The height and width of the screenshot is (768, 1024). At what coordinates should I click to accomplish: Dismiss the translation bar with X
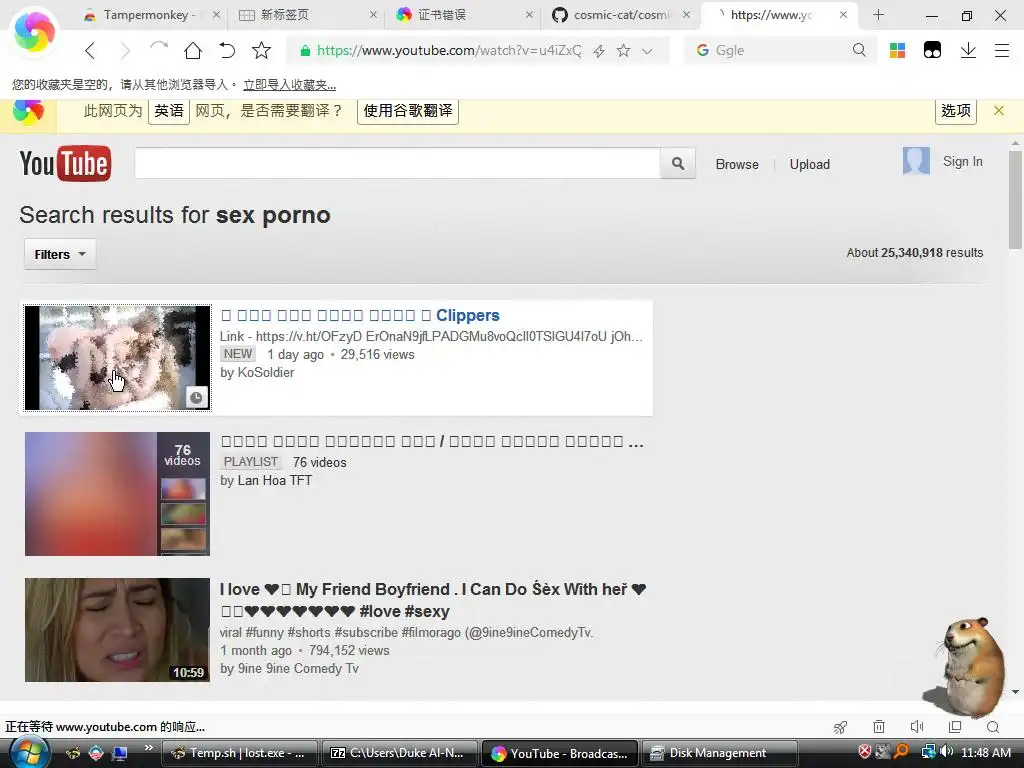pyautogui.click(x=999, y=110)
